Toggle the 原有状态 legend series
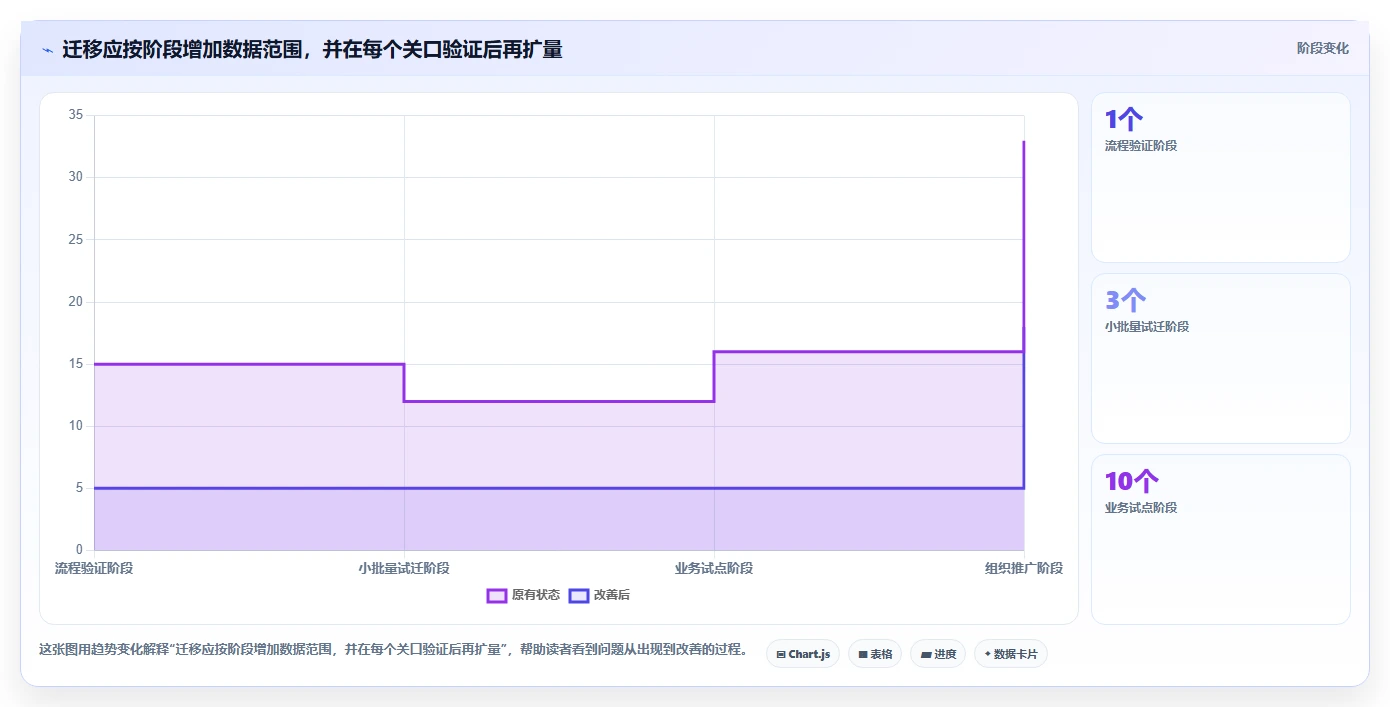The height and width of the screenshot is (707, 1390). [523, 595]
